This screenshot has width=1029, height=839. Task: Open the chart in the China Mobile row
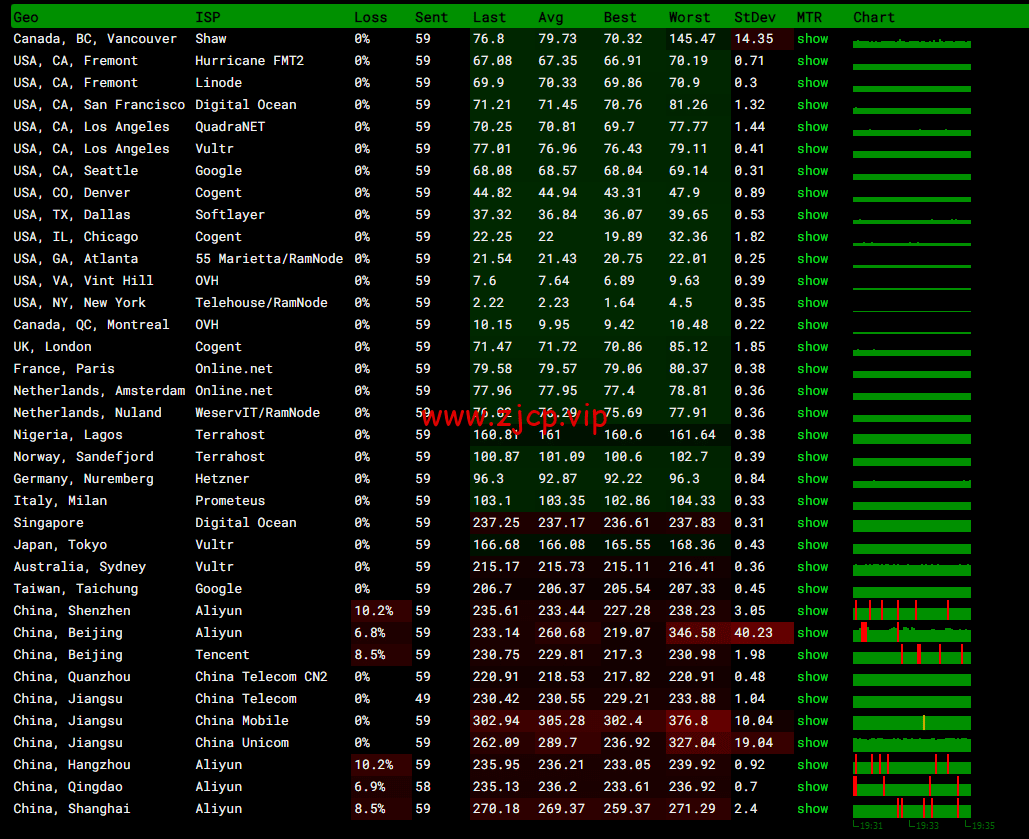click(x=912, y=721)
